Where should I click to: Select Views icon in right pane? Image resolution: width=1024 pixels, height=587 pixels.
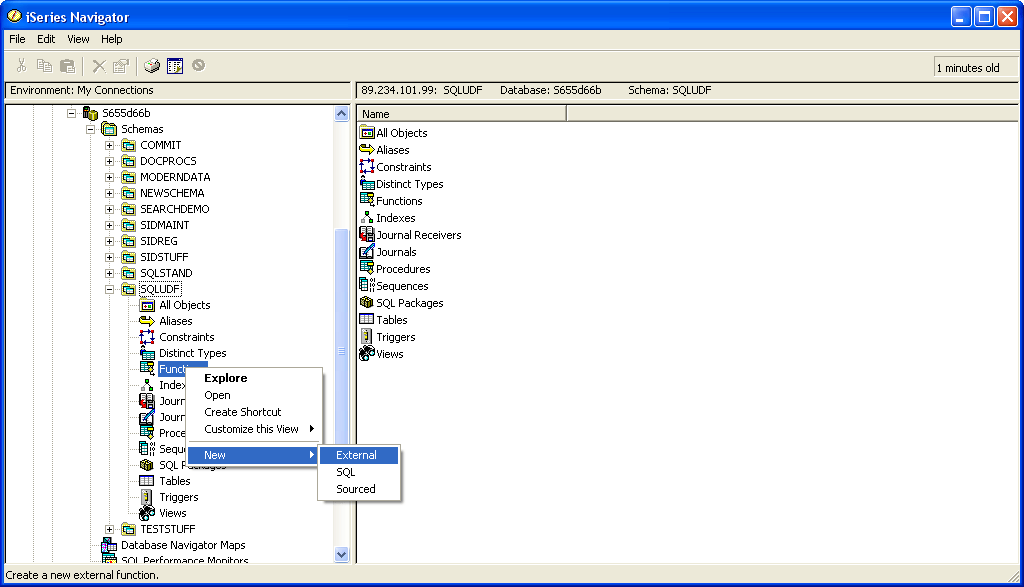pos(367,353)
